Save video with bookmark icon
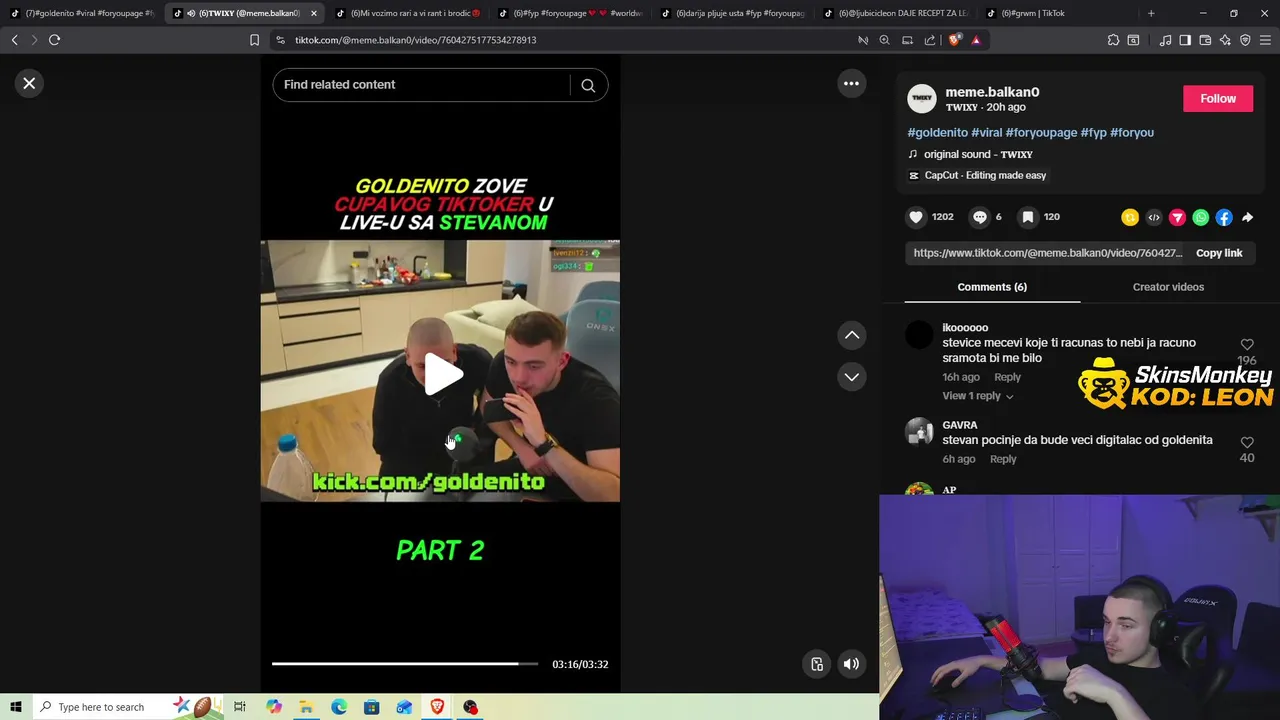Screen dimensions: 1280x720 [1027, 217]
